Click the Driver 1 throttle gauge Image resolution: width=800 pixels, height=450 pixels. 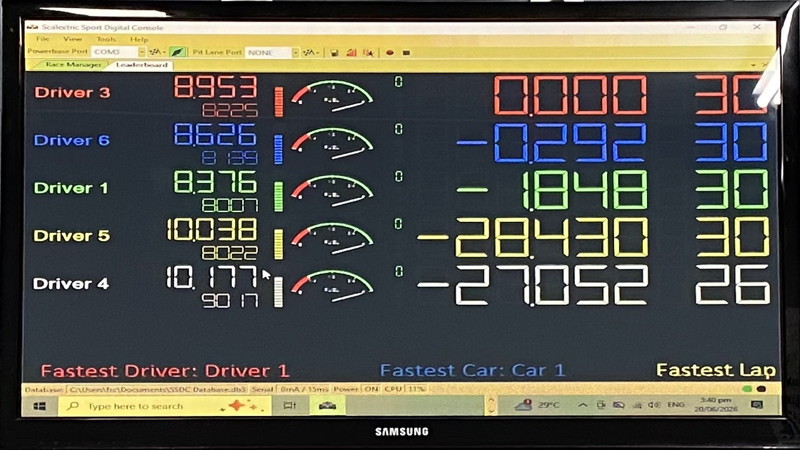(x=332, y=191)
